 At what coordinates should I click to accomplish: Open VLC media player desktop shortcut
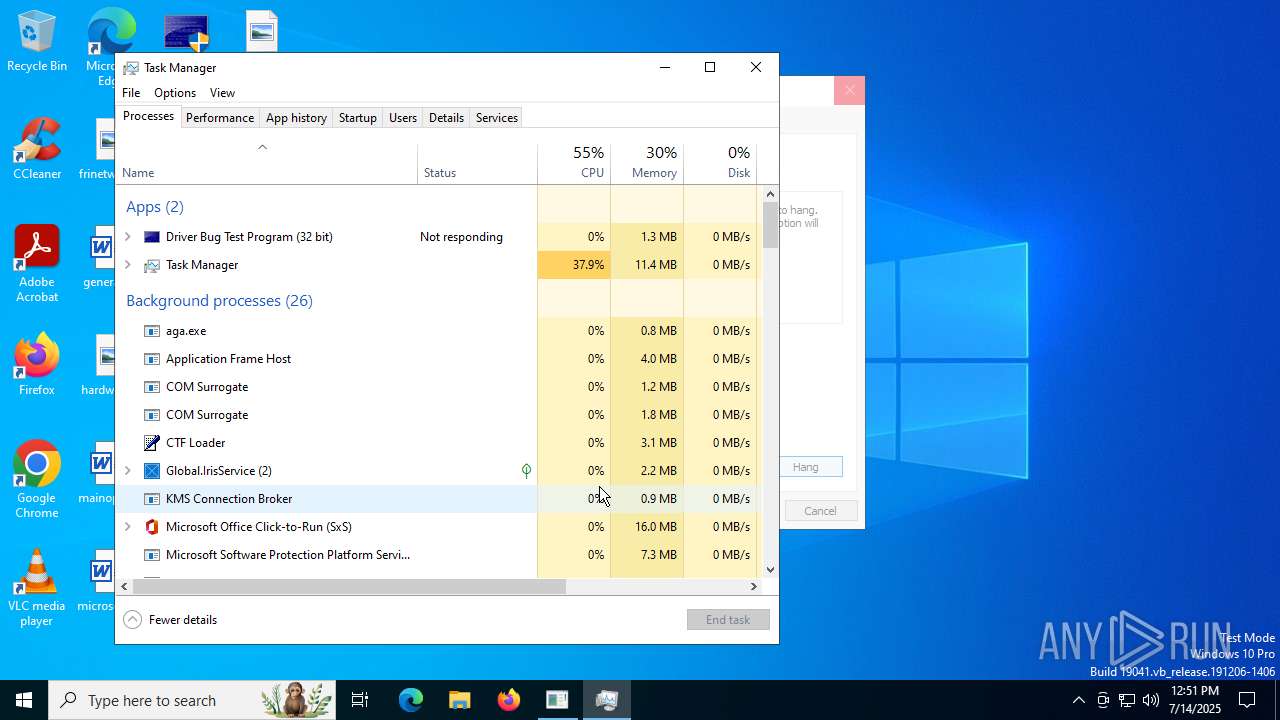coord(37,588)
